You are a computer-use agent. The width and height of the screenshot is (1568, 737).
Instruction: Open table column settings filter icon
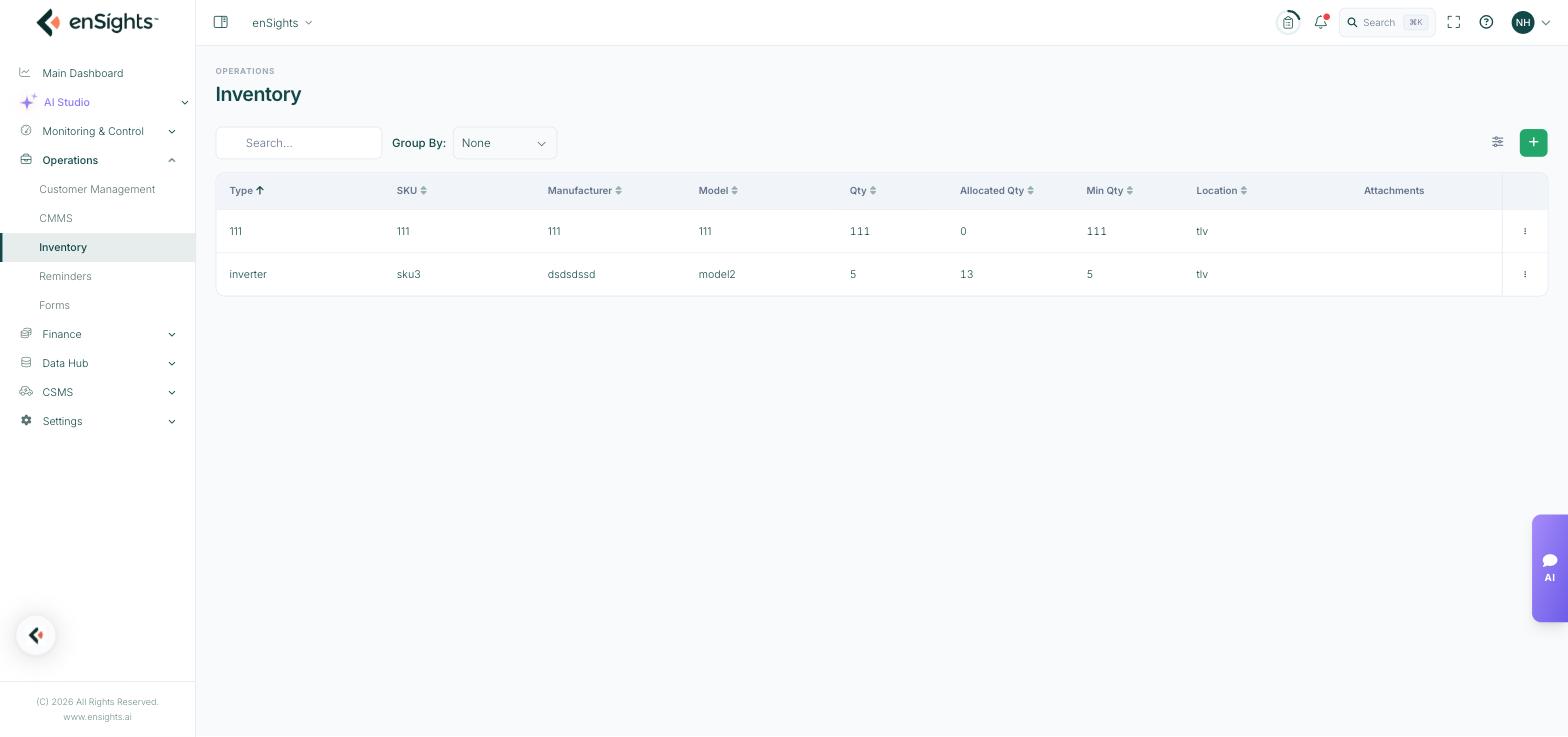1498,142
